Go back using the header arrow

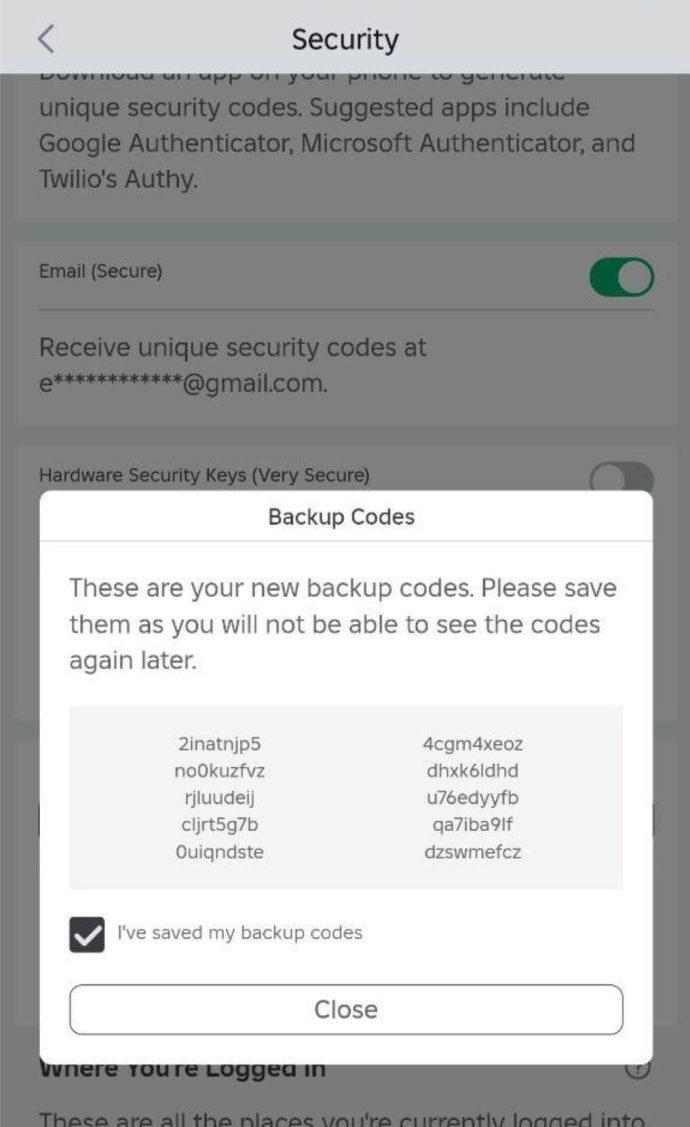tap(46, 39)
